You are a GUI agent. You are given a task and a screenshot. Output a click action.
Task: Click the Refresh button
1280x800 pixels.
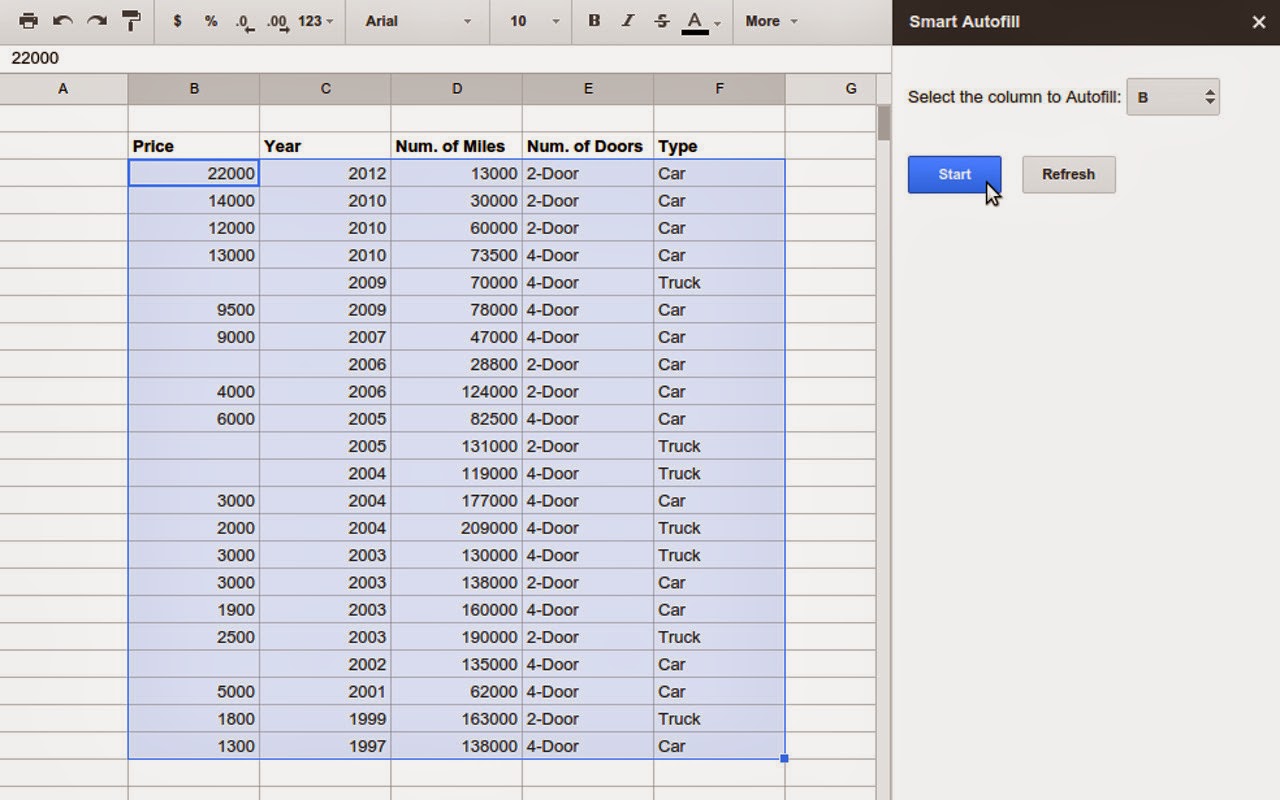[x=1068, y=174]
